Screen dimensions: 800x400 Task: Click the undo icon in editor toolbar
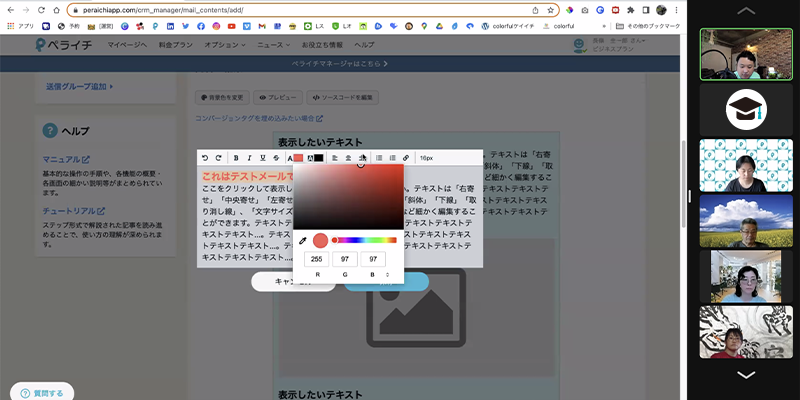[206, 158]
